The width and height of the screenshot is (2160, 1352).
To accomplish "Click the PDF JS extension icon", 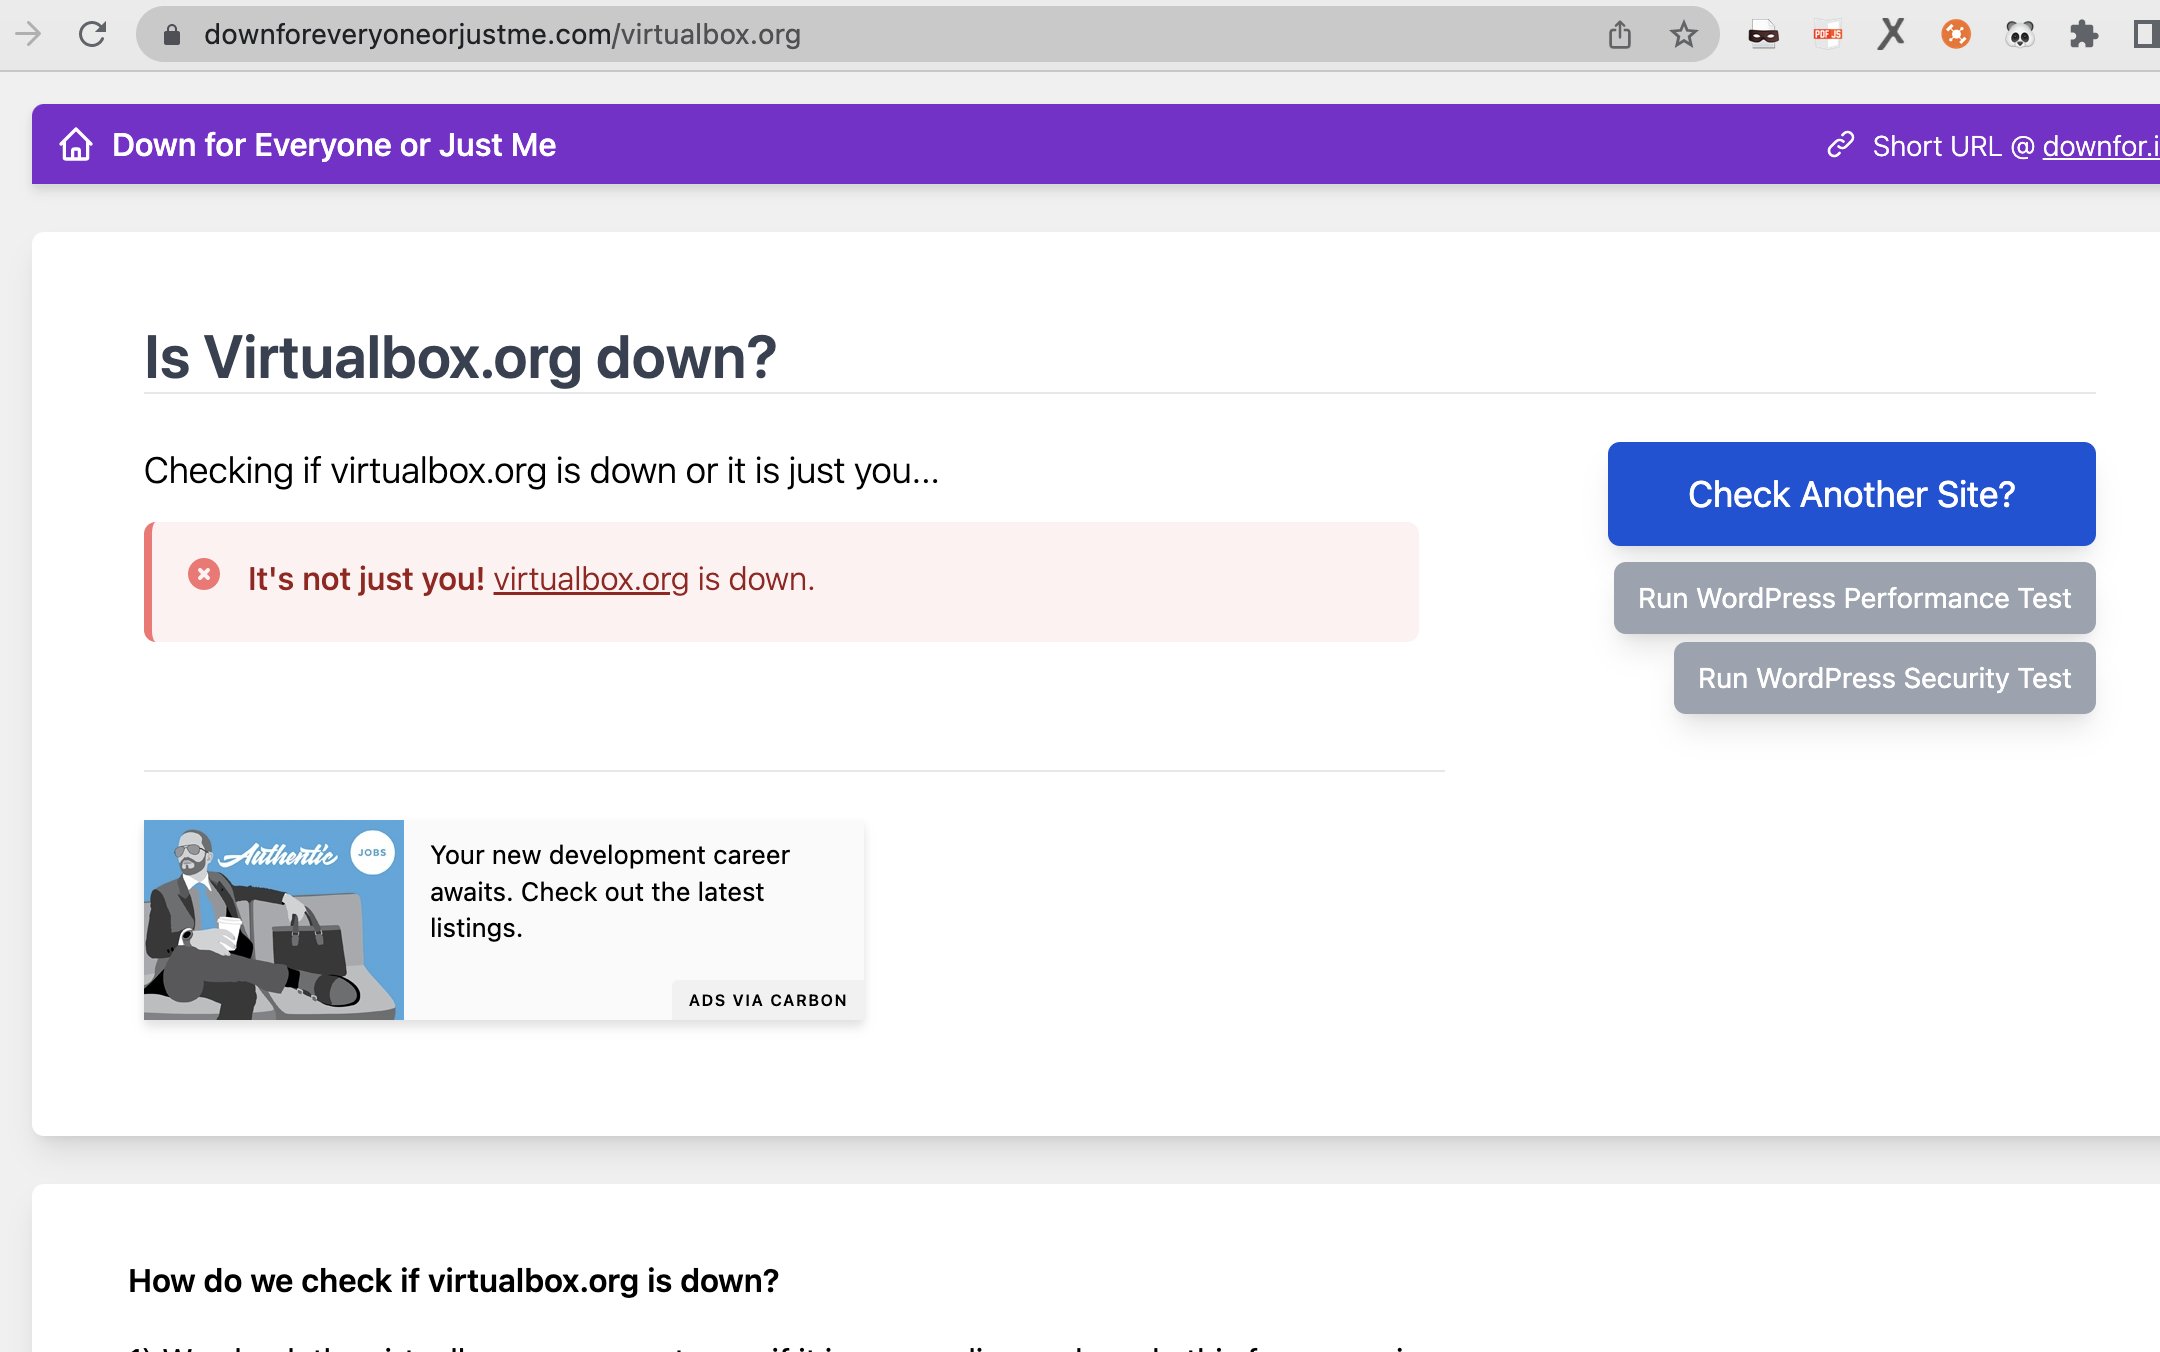I will click(x=1827, y=35).
